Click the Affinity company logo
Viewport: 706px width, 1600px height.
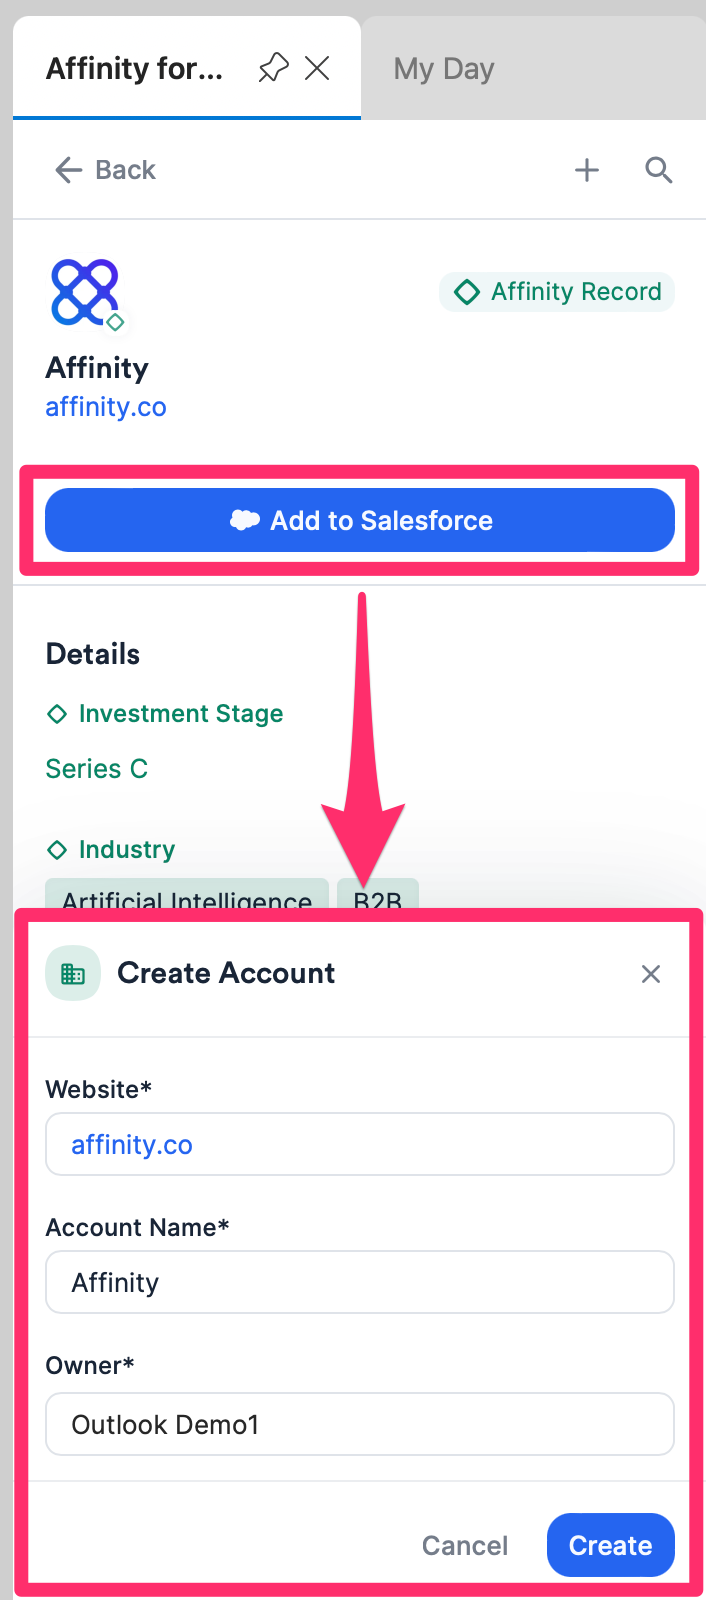(84, 291)
